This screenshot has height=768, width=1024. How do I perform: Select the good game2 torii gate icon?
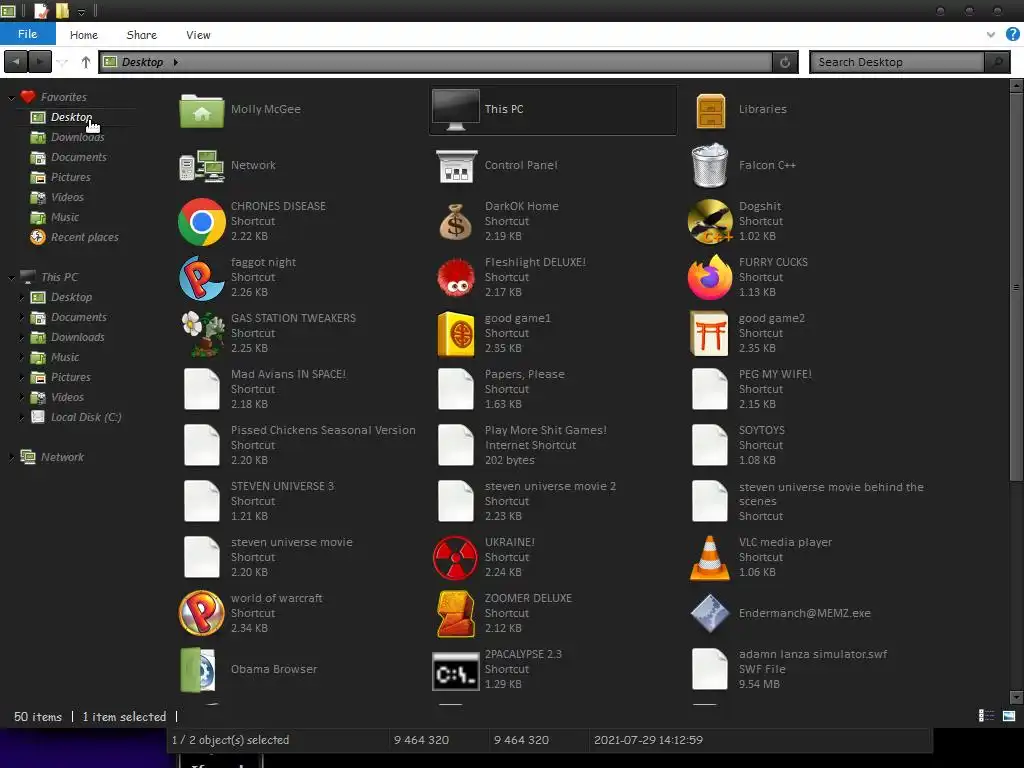(x=710, y=334)
